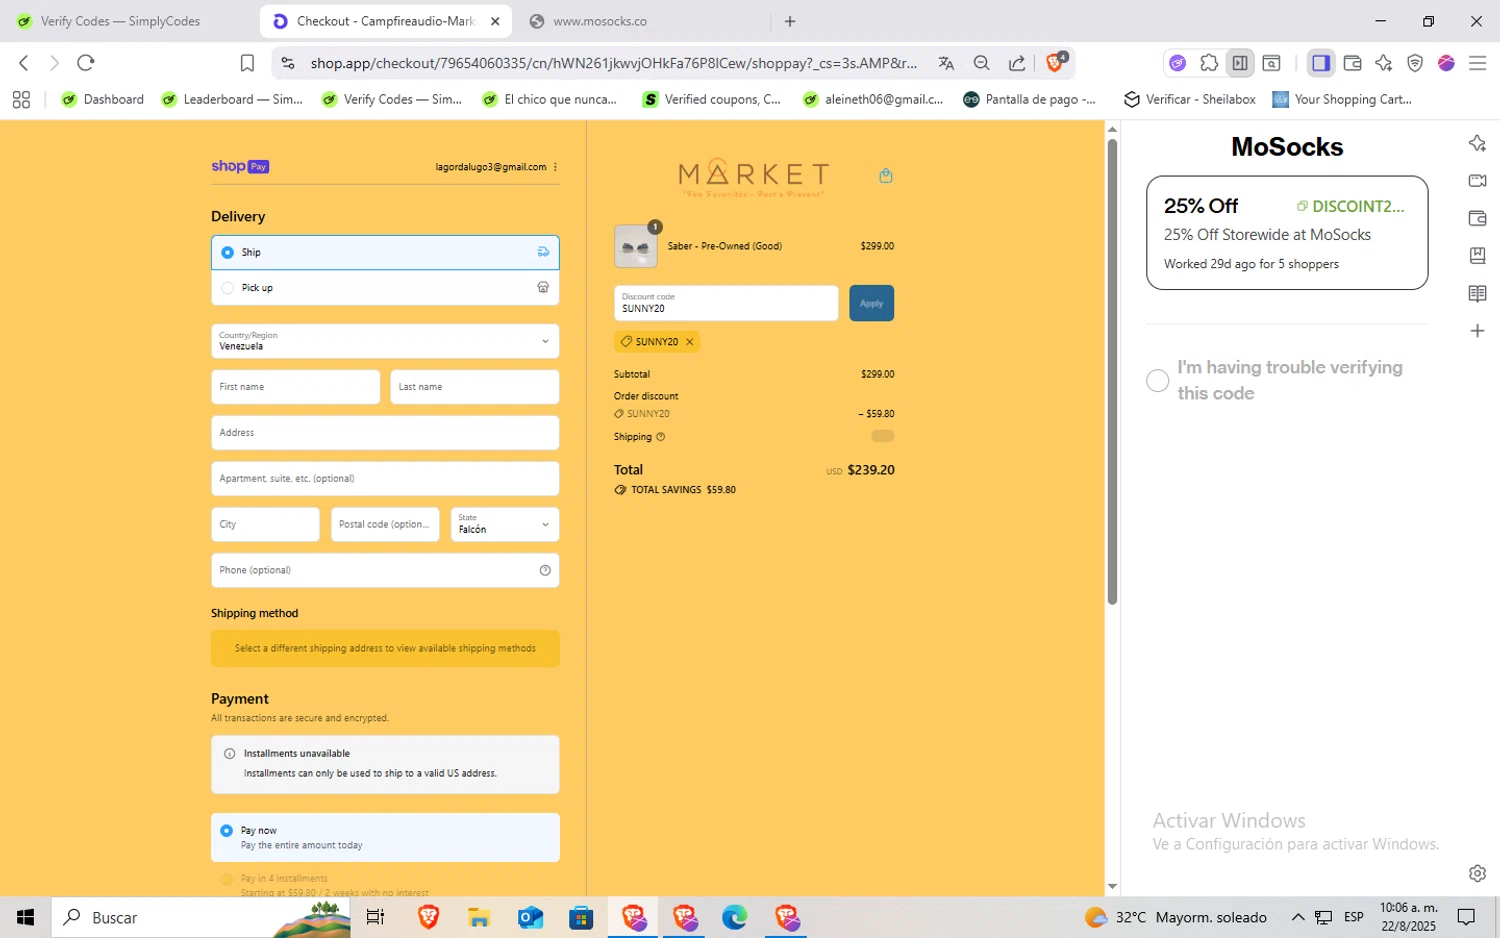The width and height of the screenshot is (1500, 938).
Task: Select the Ship delivery option
Action: [385, 253]
